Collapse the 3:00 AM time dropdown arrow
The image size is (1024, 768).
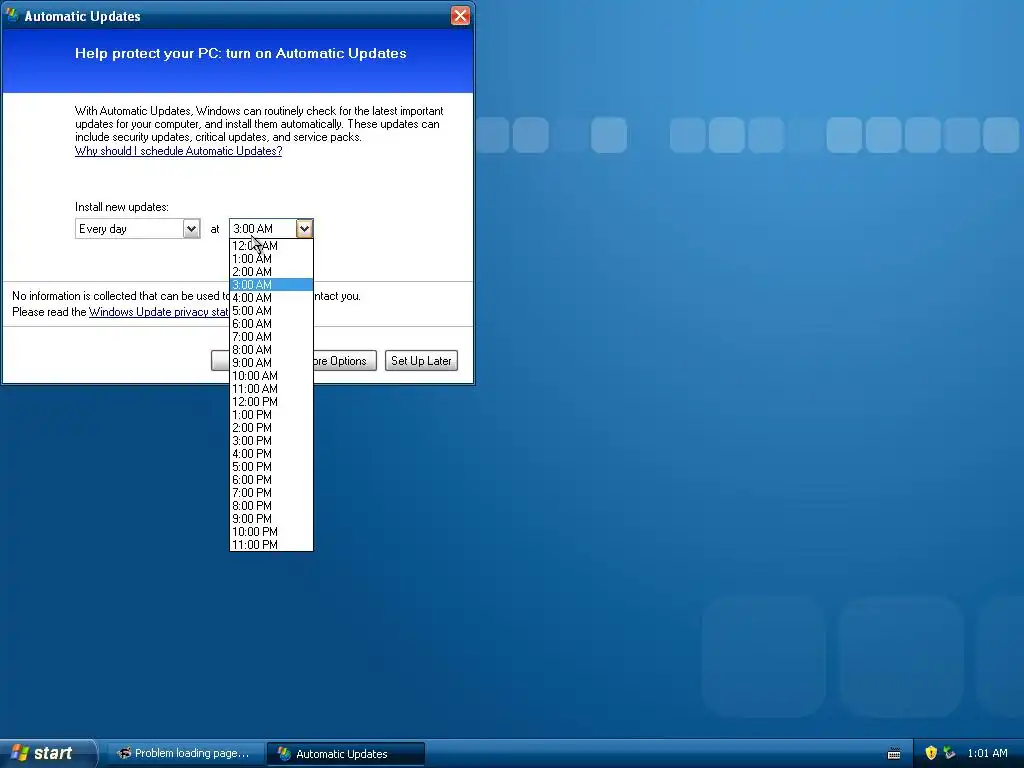point(304,229)
